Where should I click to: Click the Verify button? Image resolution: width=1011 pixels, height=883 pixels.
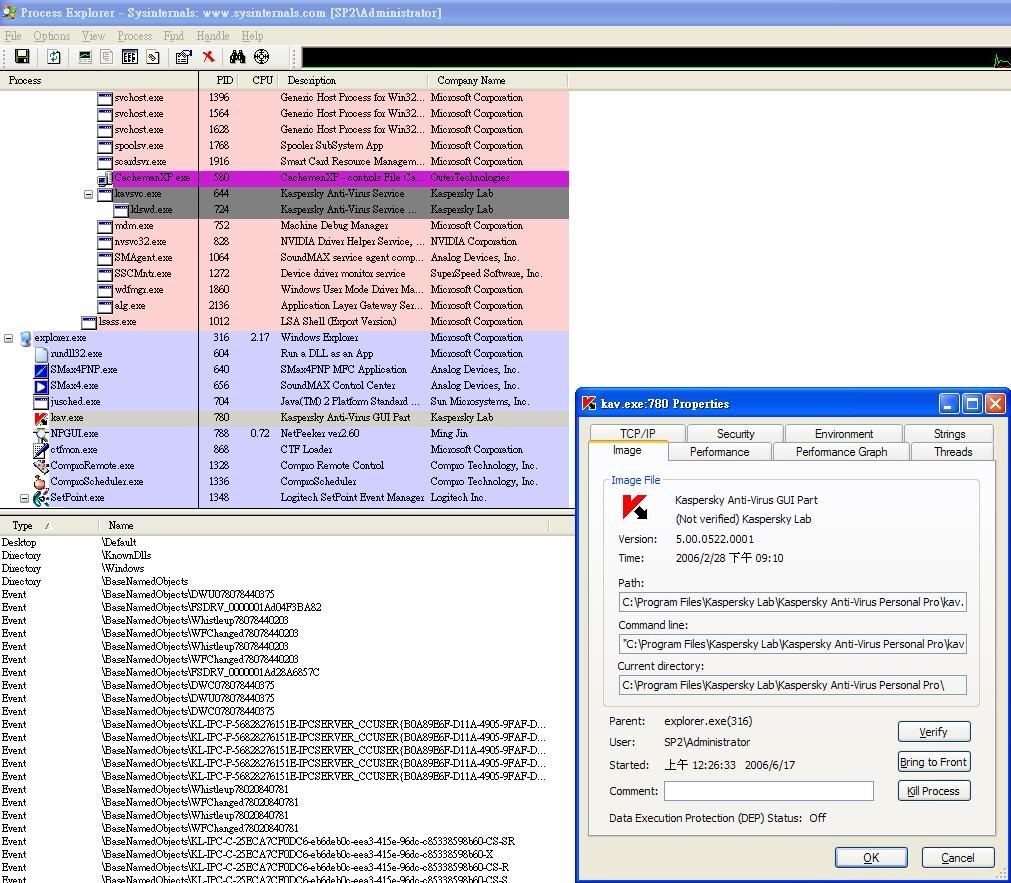click(x=934, y=732)
